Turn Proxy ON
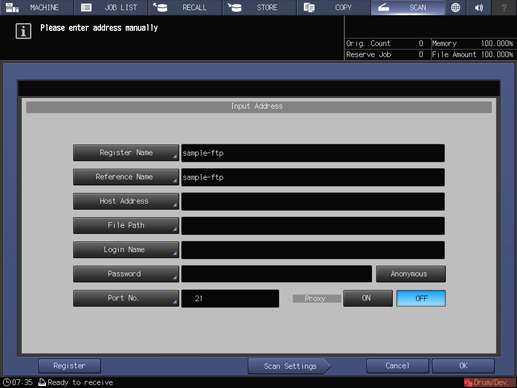 coord(368,298)
